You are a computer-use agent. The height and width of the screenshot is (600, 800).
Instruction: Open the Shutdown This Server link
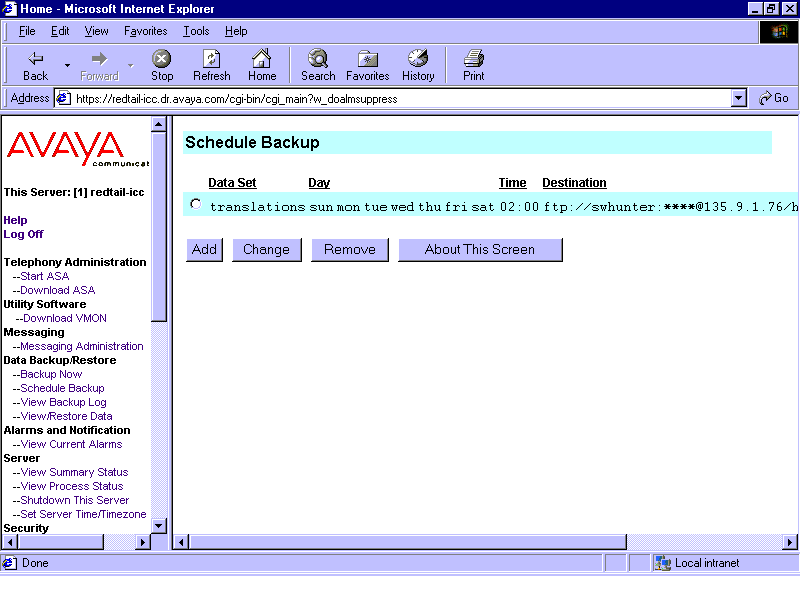coord(74,500)
